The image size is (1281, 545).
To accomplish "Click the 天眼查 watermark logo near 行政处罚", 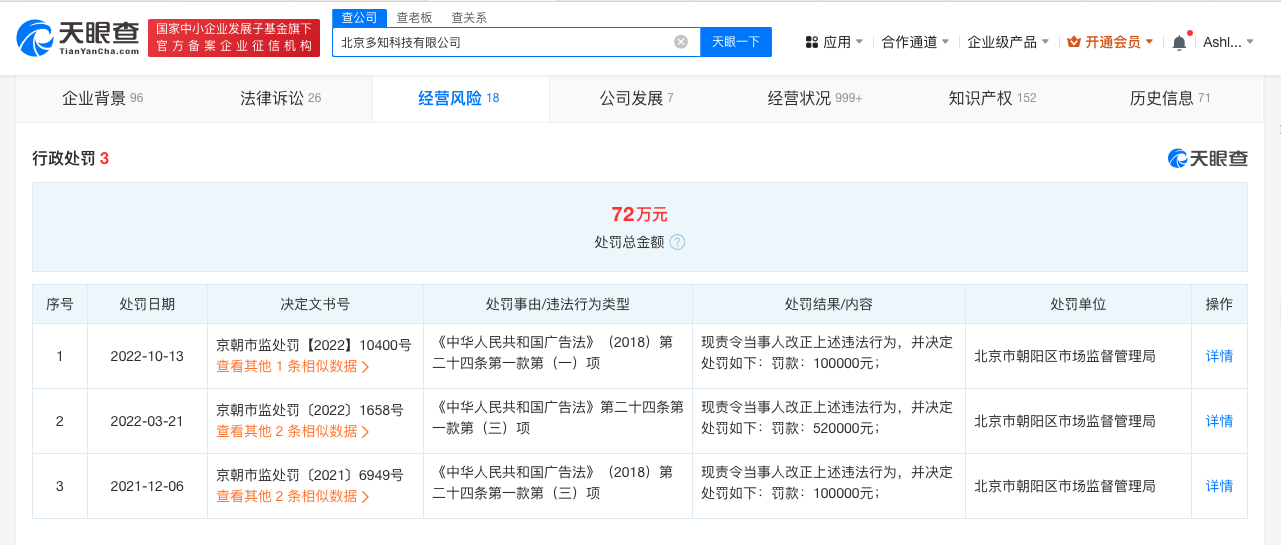I will [1208, 158].
